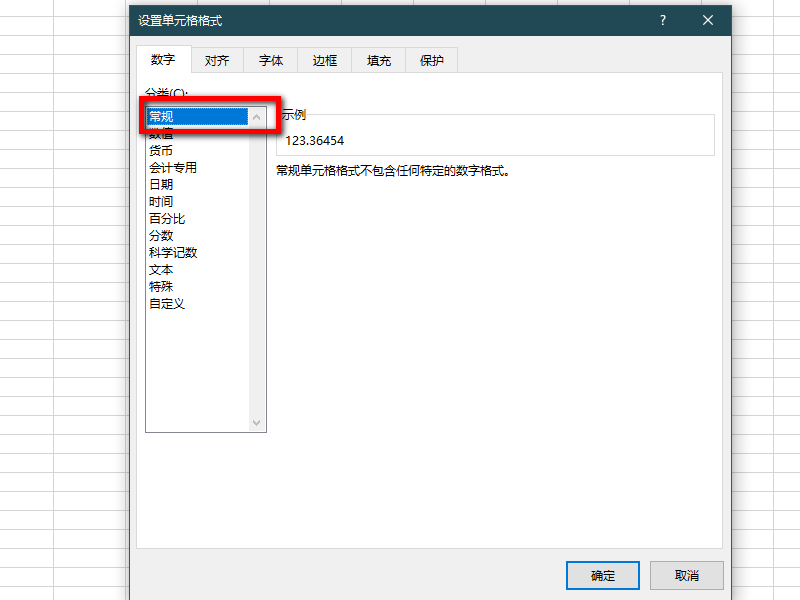Go to the 保护 tab

432,61
